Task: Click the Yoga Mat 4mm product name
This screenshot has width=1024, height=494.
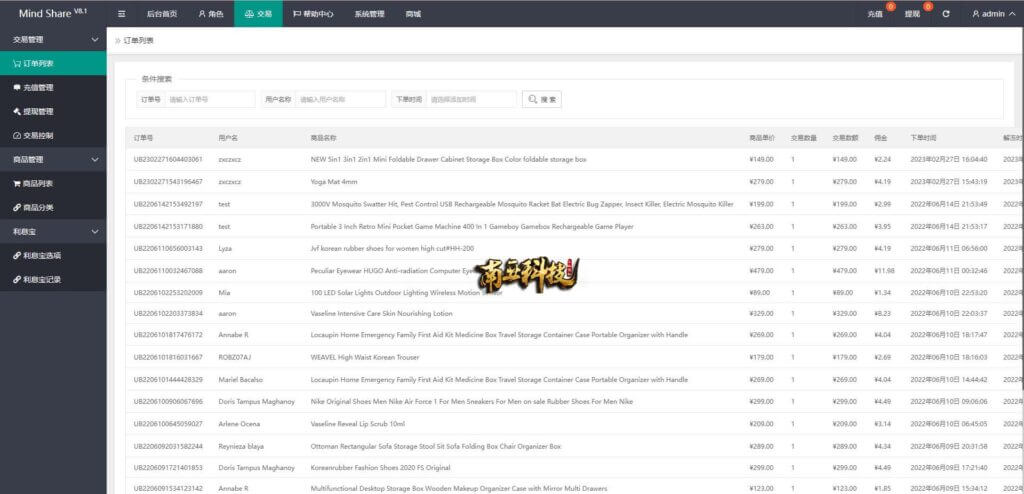Action: tap(334, 182)
